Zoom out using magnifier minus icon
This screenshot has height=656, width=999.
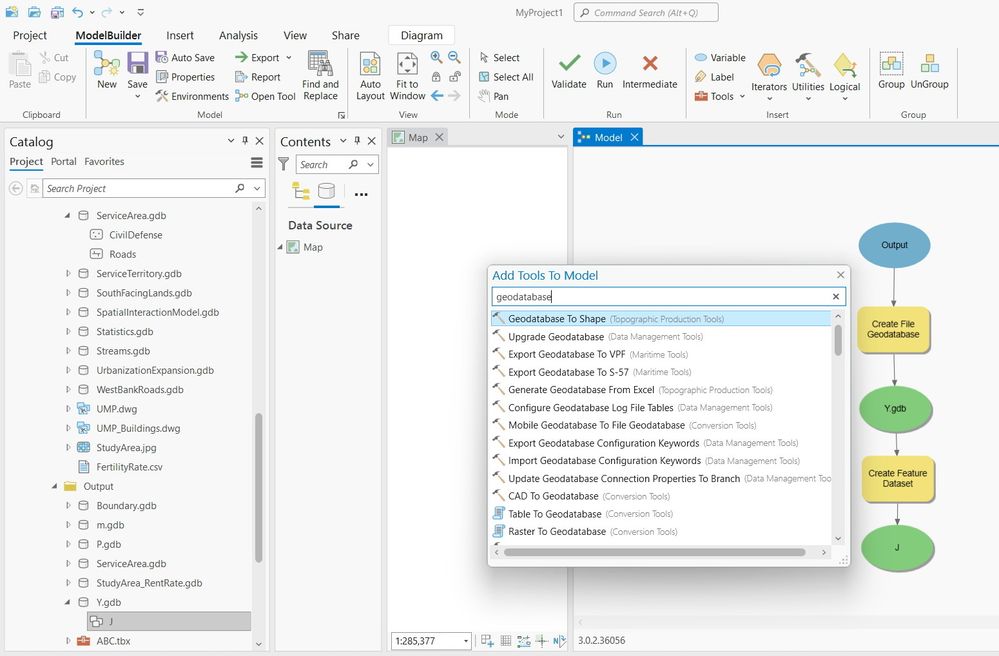coord(454,57)
